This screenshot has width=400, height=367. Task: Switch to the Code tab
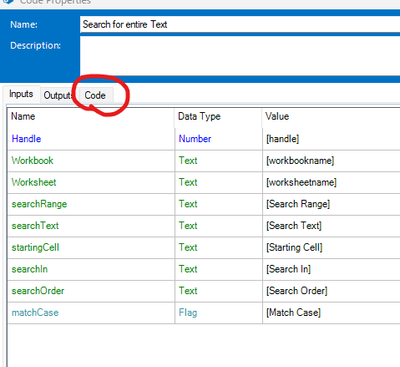point(95,95)
